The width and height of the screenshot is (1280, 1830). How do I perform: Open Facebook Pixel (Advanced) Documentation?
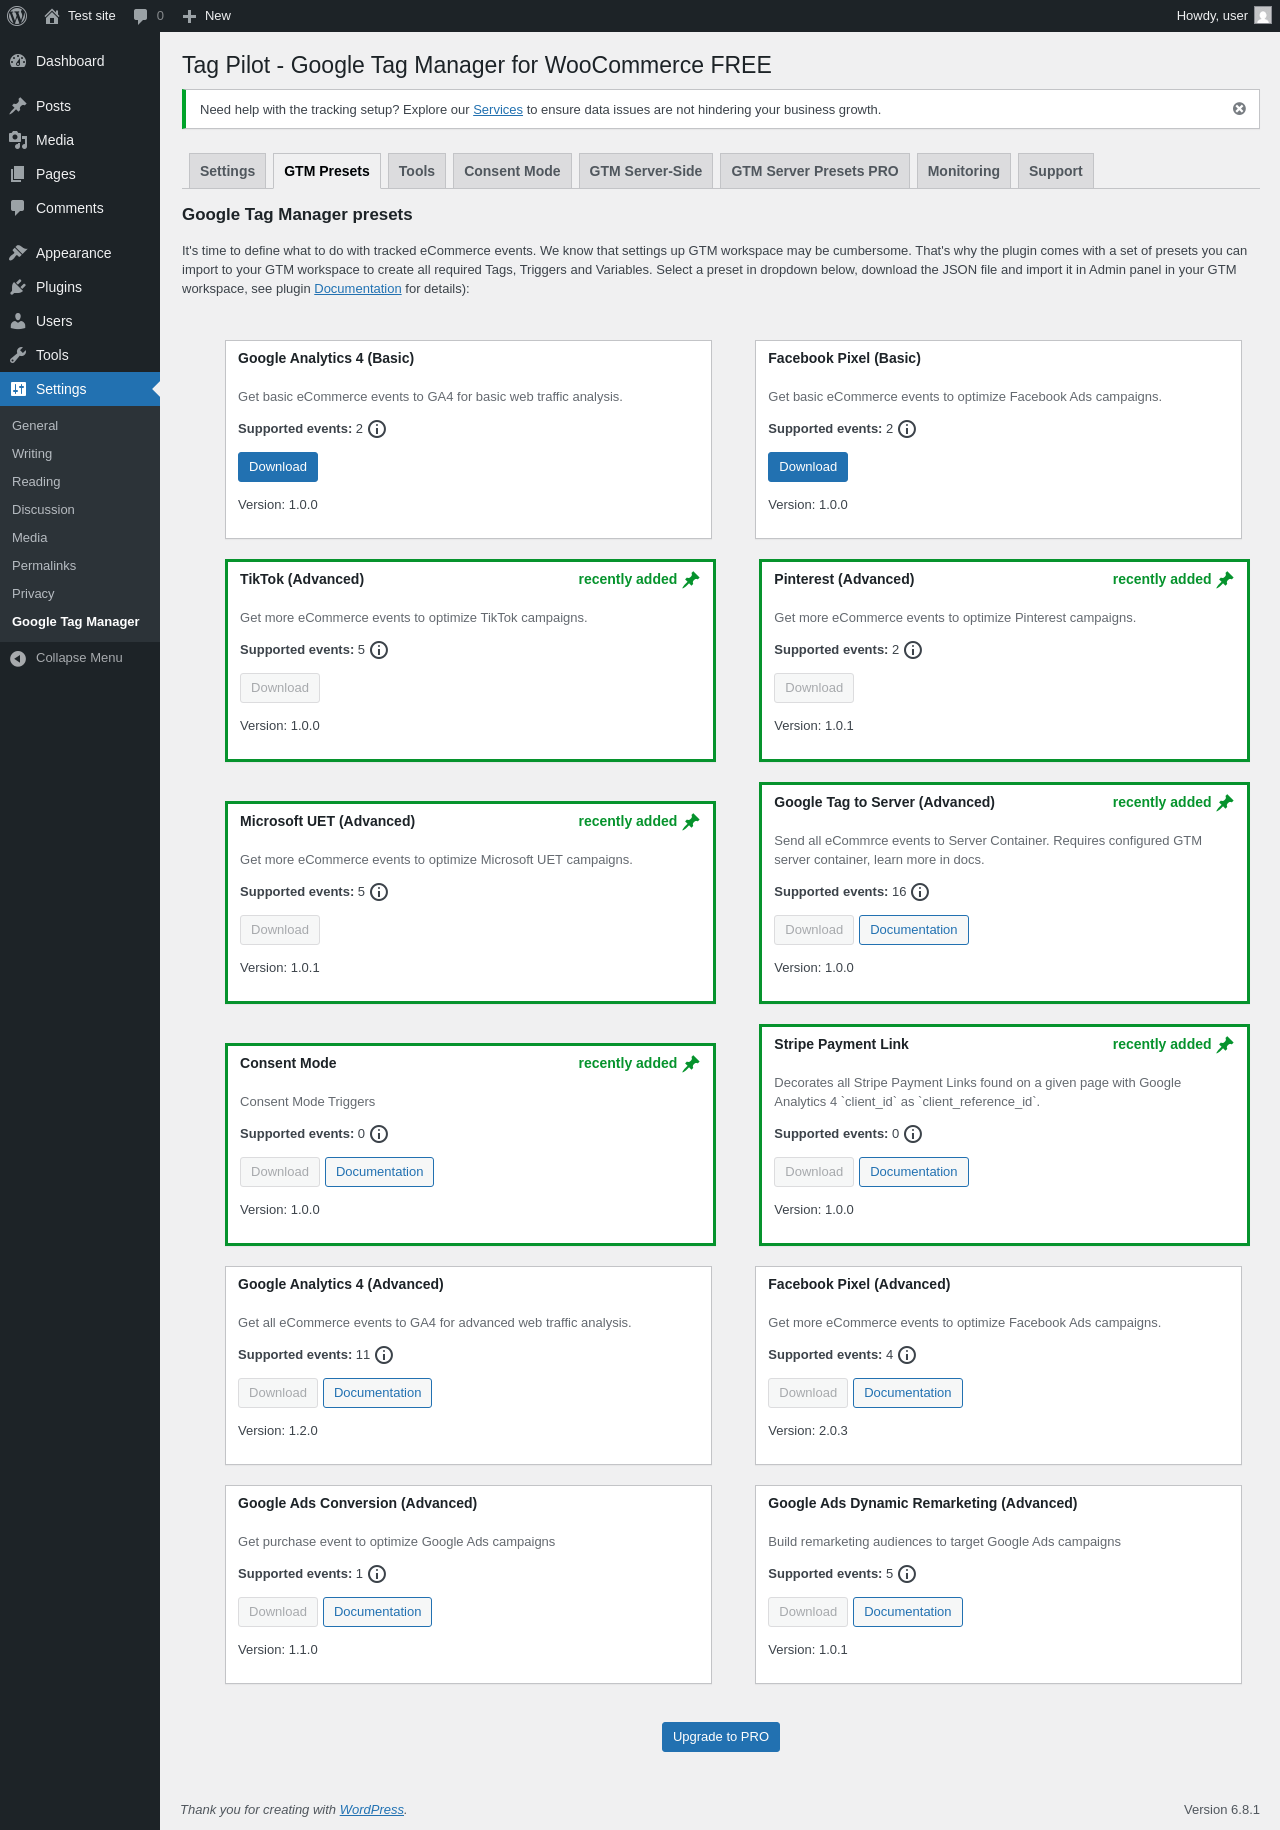(x=908, y=1393)
